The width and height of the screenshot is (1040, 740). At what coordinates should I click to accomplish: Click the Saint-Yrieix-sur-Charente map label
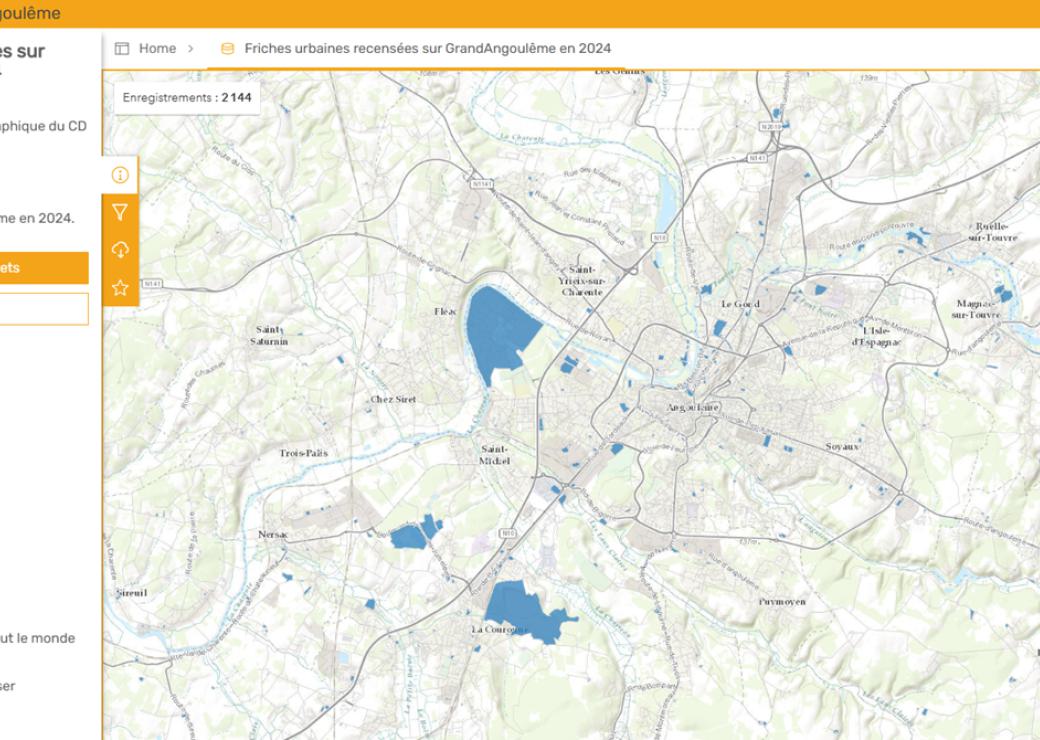pyautogui.click(x=582, y=280)
